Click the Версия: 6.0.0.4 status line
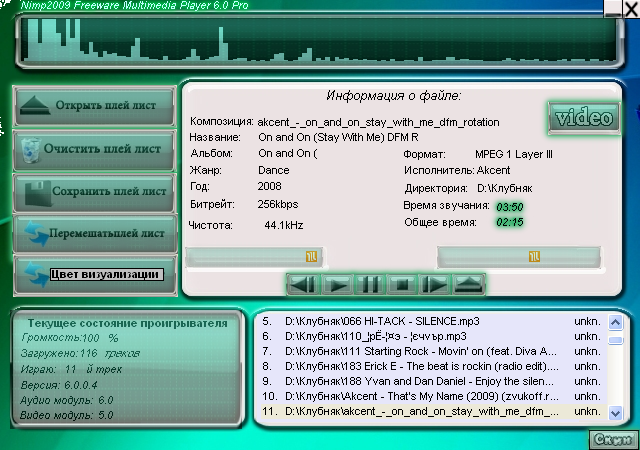Viewport: 640px width, 450px height. tap(59, 385)
